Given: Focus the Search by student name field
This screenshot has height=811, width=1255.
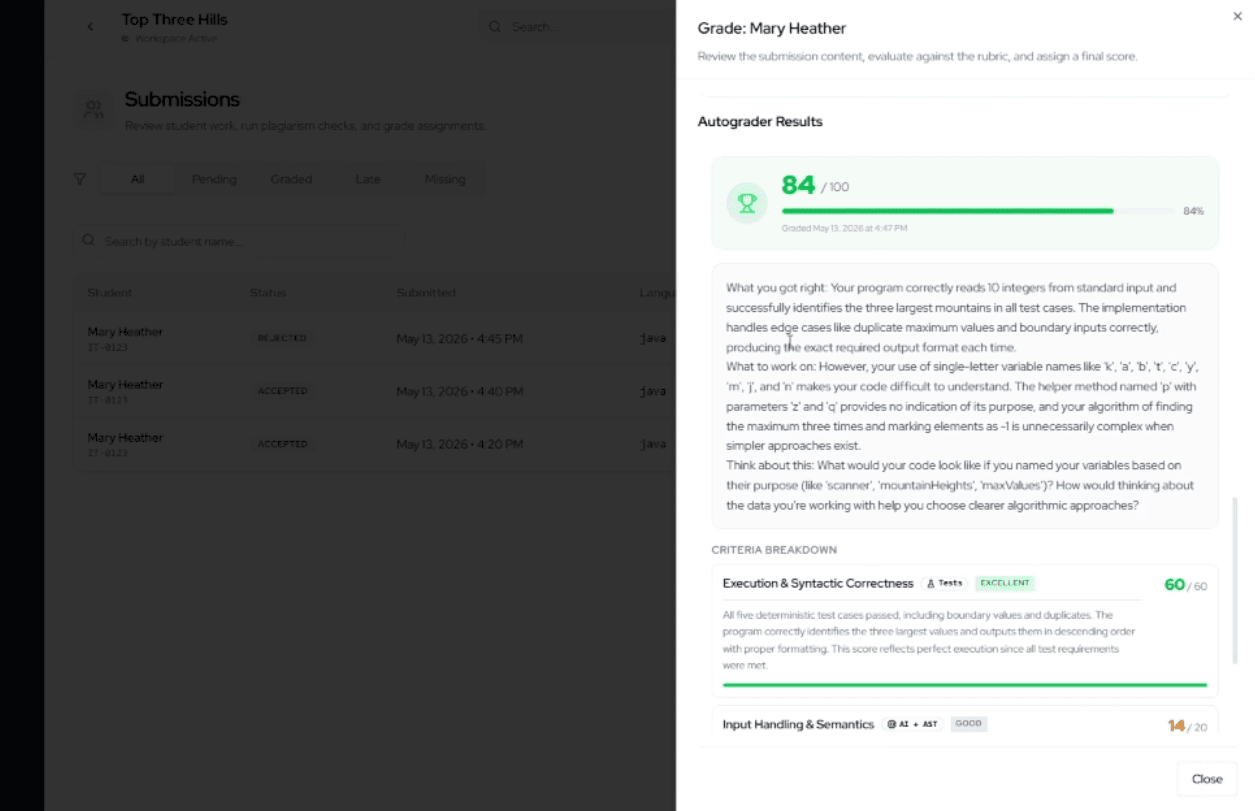Looking at the screenshot, I should (238, 241).
